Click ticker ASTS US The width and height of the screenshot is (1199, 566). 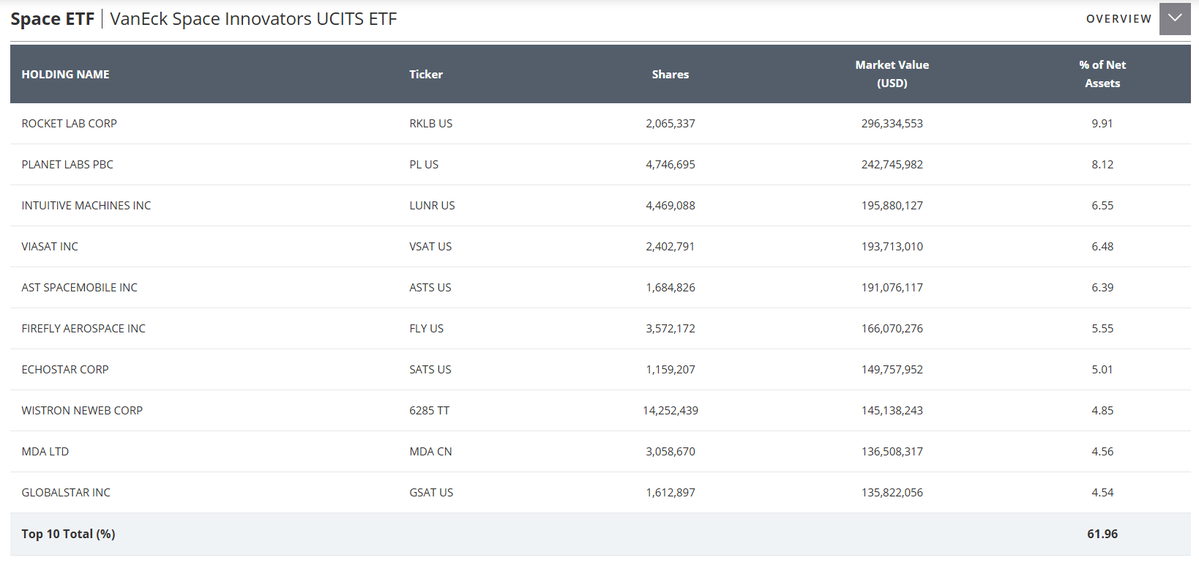pos(431,288)
